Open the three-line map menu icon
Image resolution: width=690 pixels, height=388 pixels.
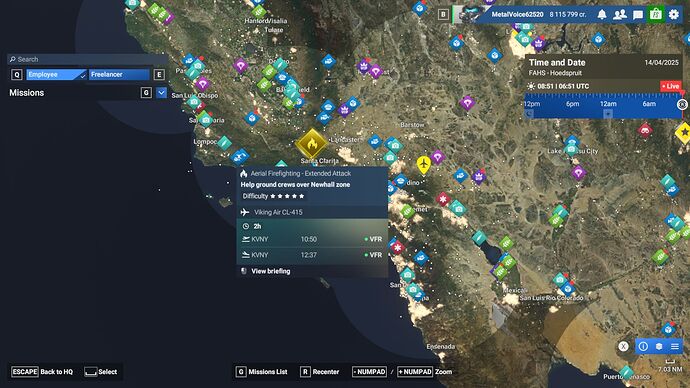675,346
